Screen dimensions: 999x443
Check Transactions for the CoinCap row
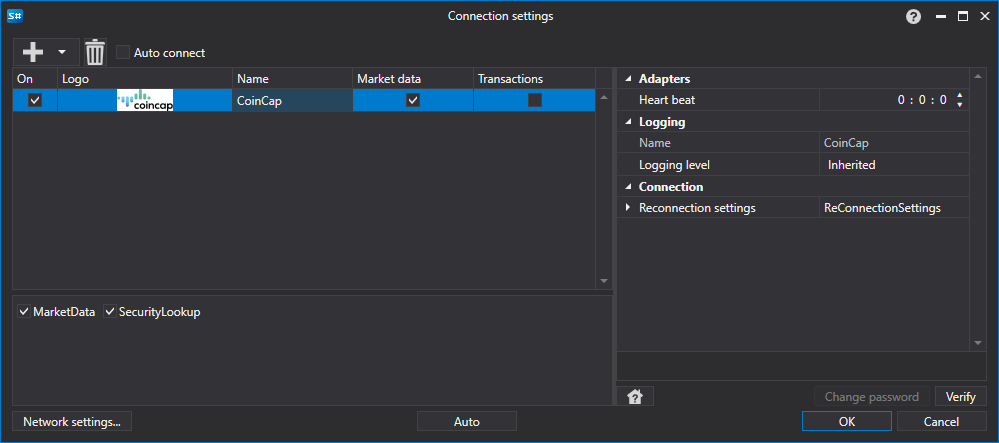[535, 100]
